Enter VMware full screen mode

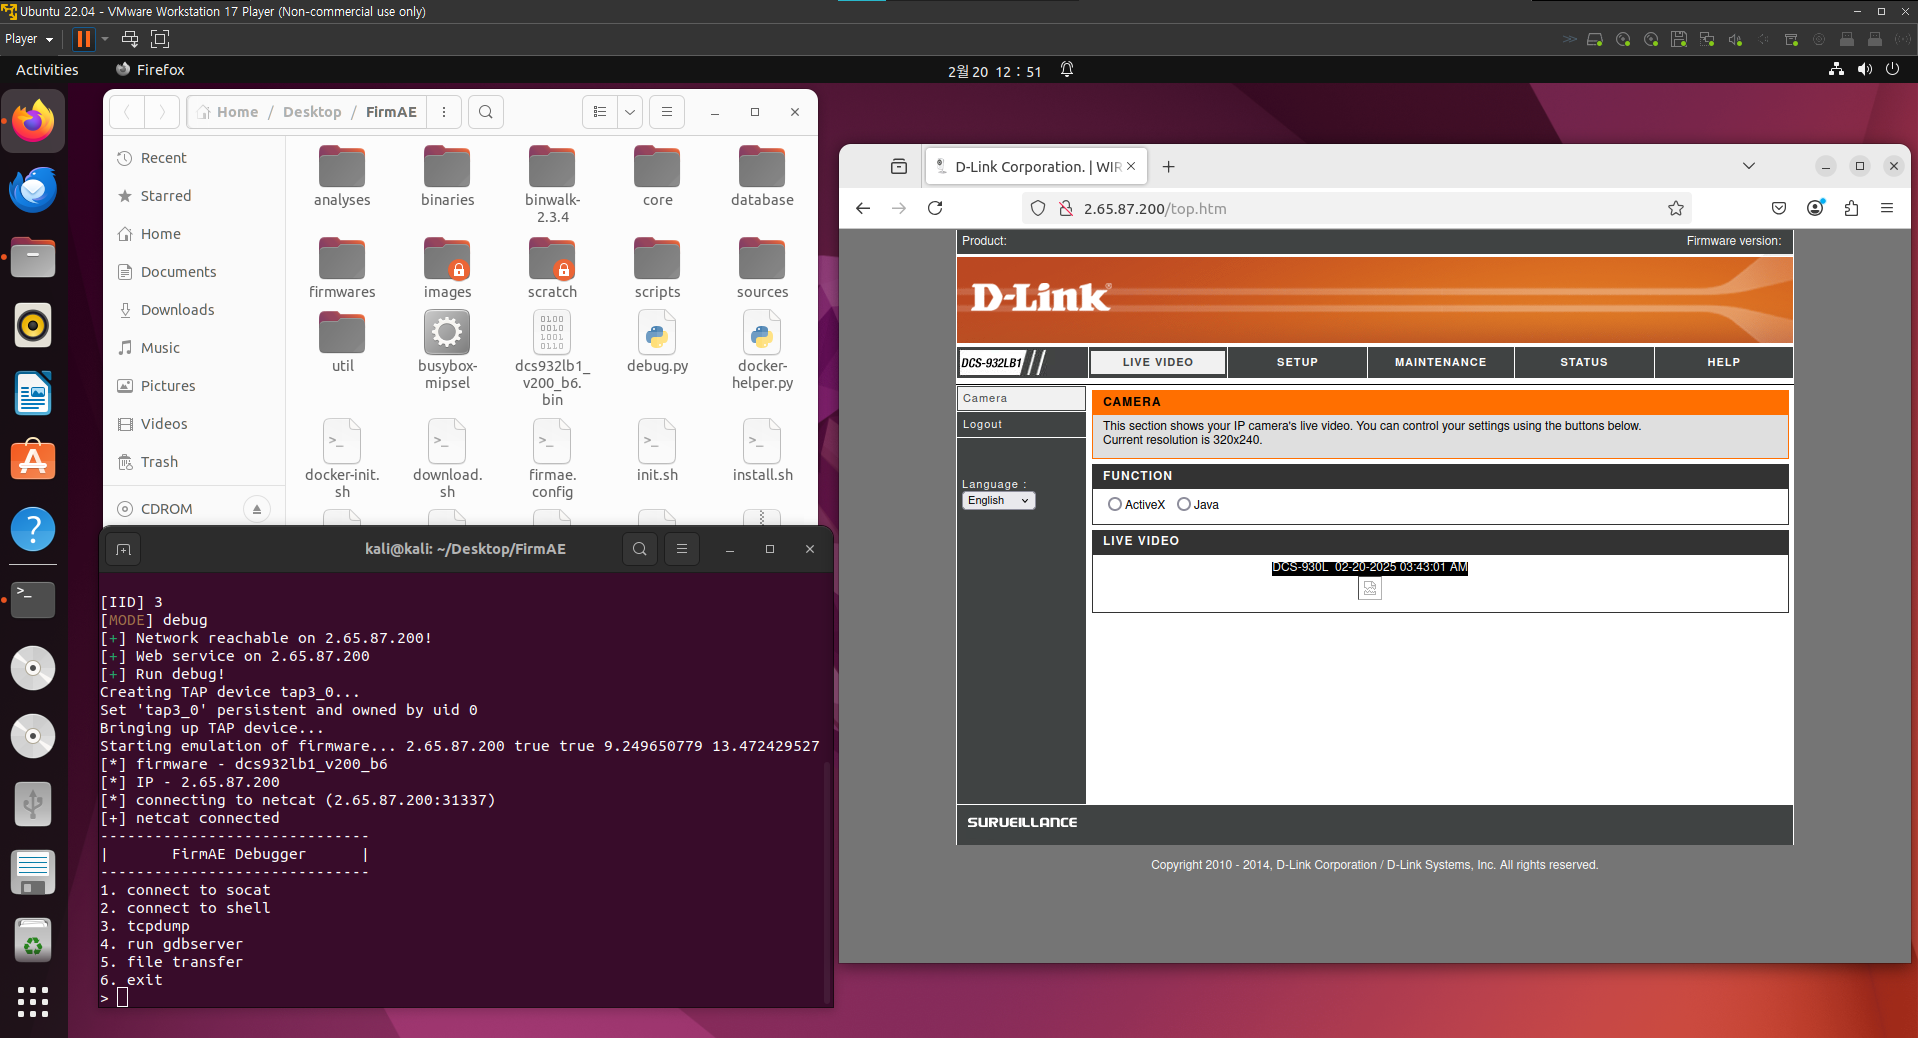160,39
